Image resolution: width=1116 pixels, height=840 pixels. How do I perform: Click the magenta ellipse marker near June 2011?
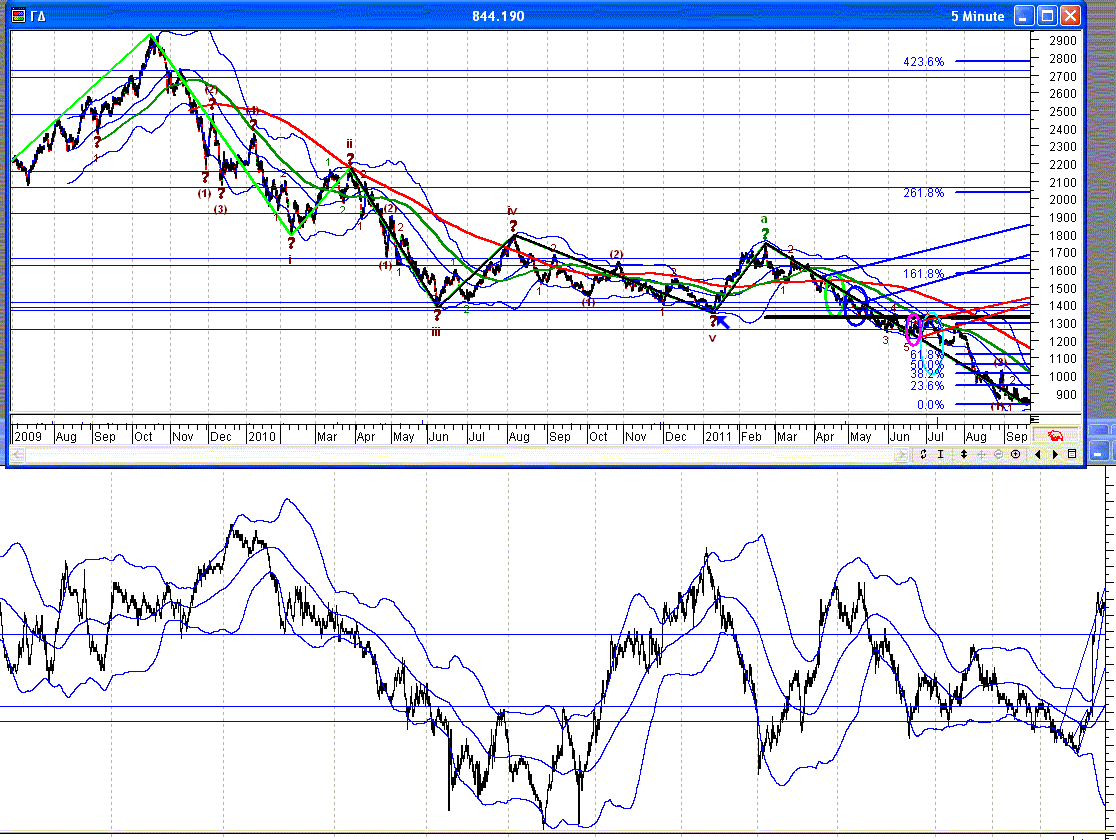click(x=914, y=331)
